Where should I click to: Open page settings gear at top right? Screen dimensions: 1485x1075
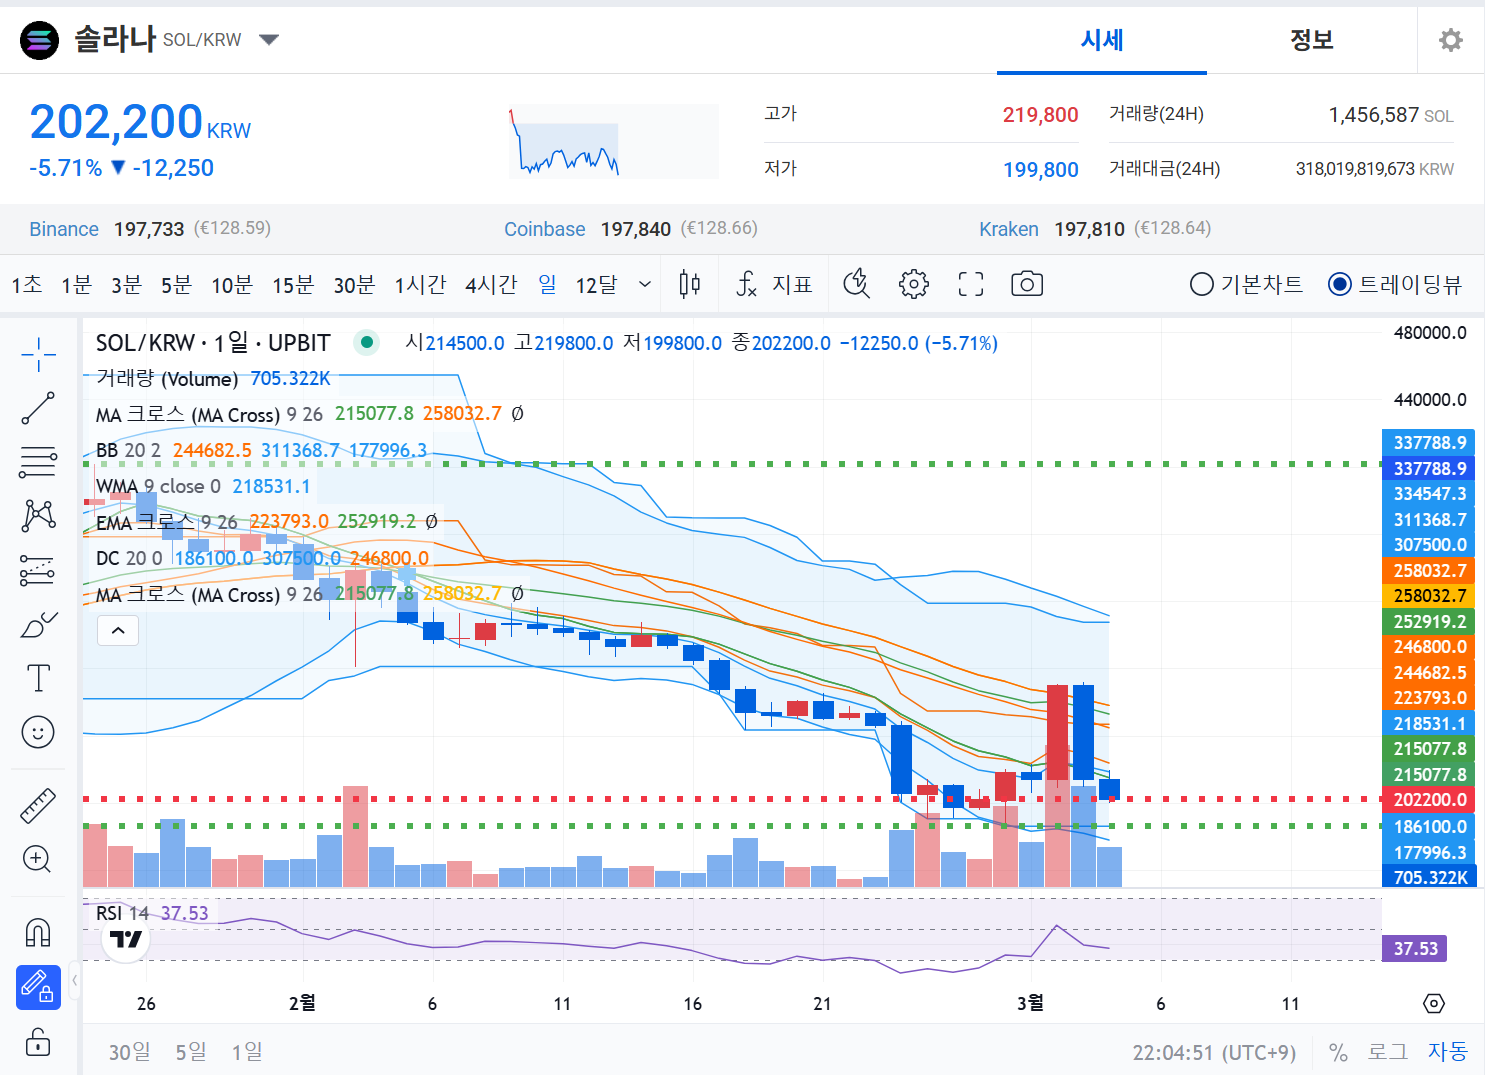(x=1450, y=40)
